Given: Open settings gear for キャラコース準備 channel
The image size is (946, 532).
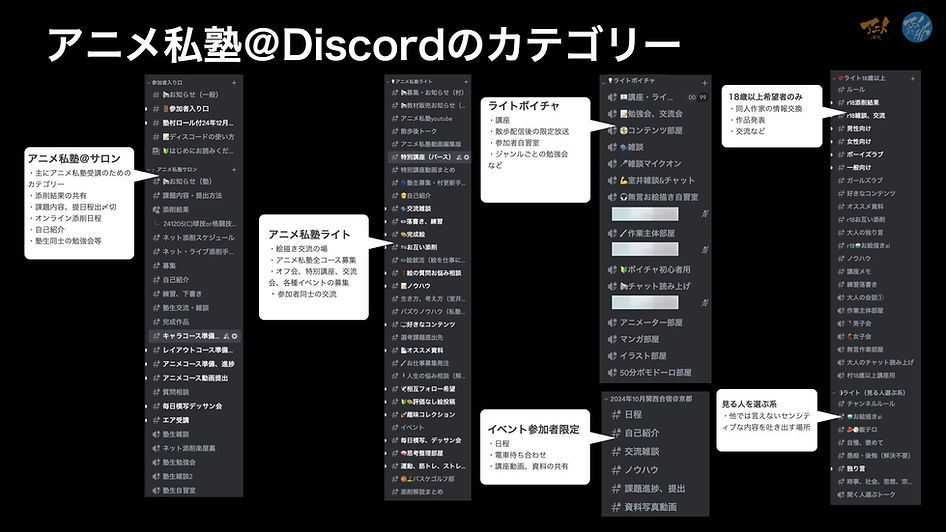Looking at the screenshot, I should pos(235,336).
